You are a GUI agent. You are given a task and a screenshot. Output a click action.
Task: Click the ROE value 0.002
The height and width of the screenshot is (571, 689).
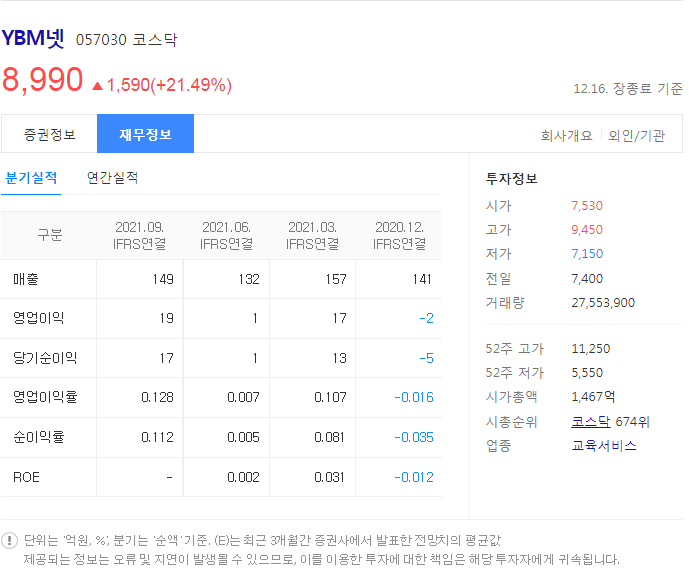click(x=243, y=477)
